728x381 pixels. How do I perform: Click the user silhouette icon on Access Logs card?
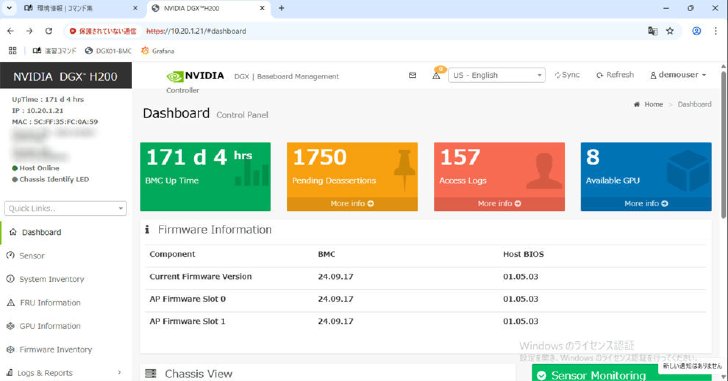[544, 171]
